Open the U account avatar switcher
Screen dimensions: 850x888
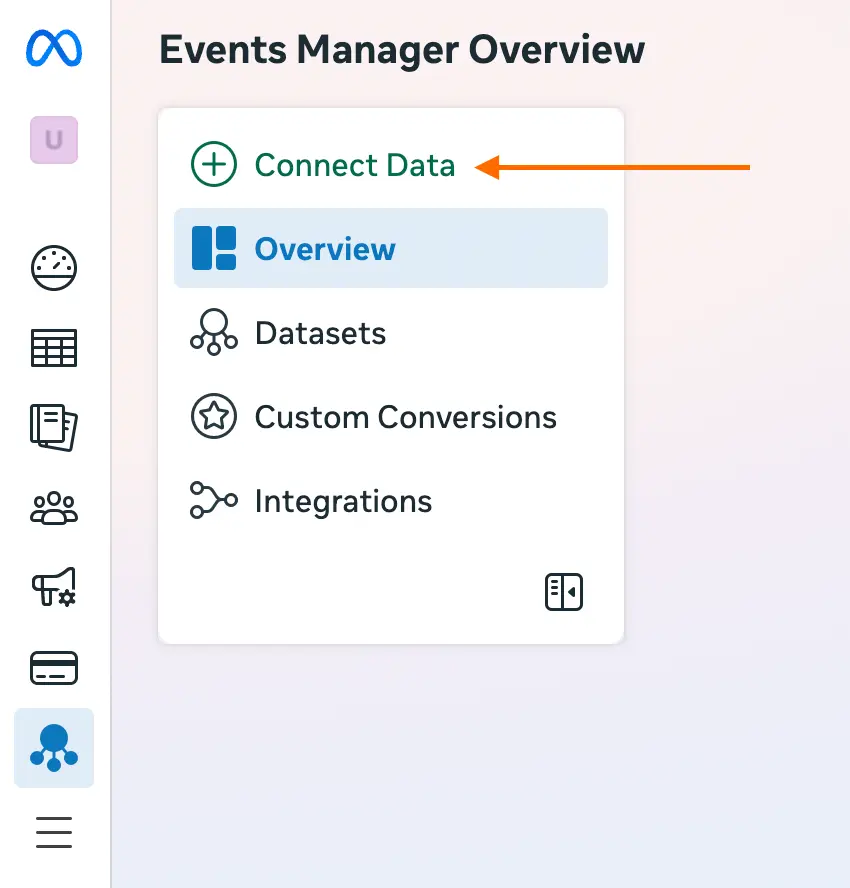[x=53, y=140]
